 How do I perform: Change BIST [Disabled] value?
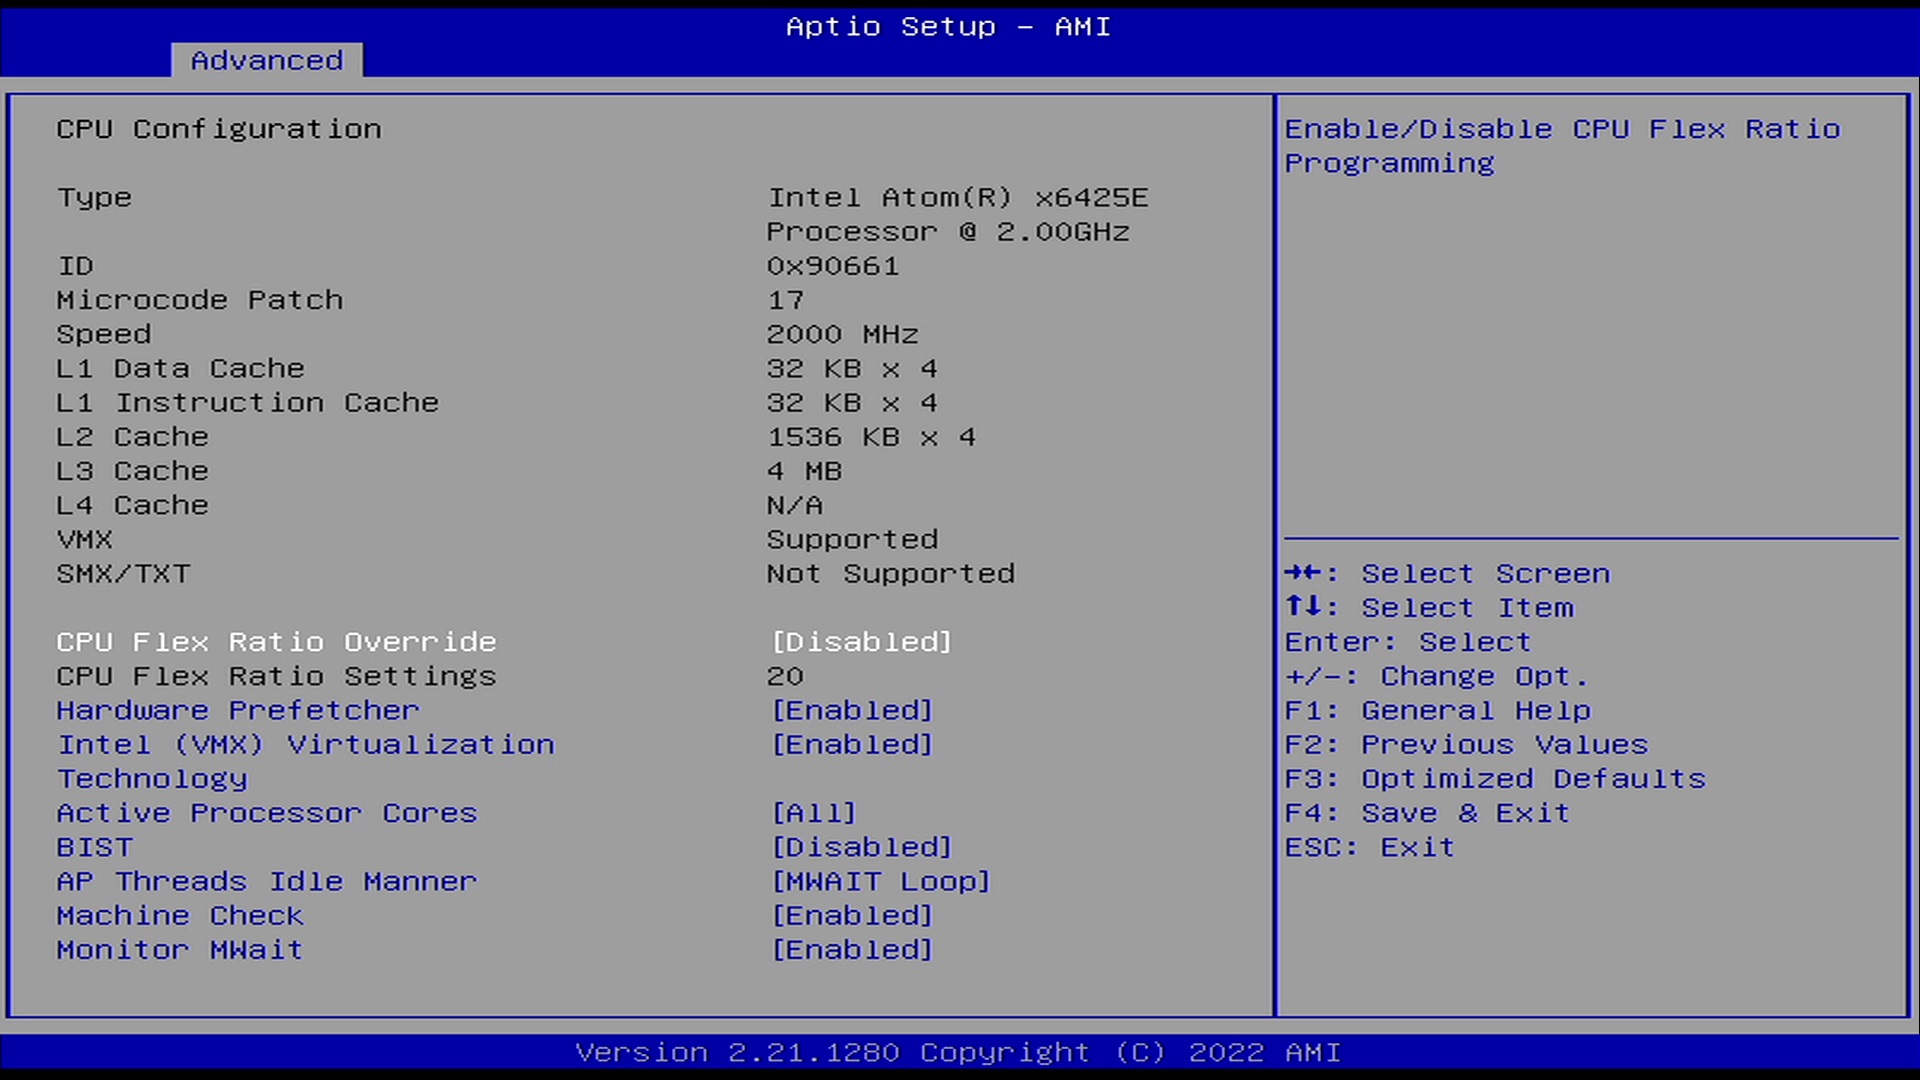861,847
